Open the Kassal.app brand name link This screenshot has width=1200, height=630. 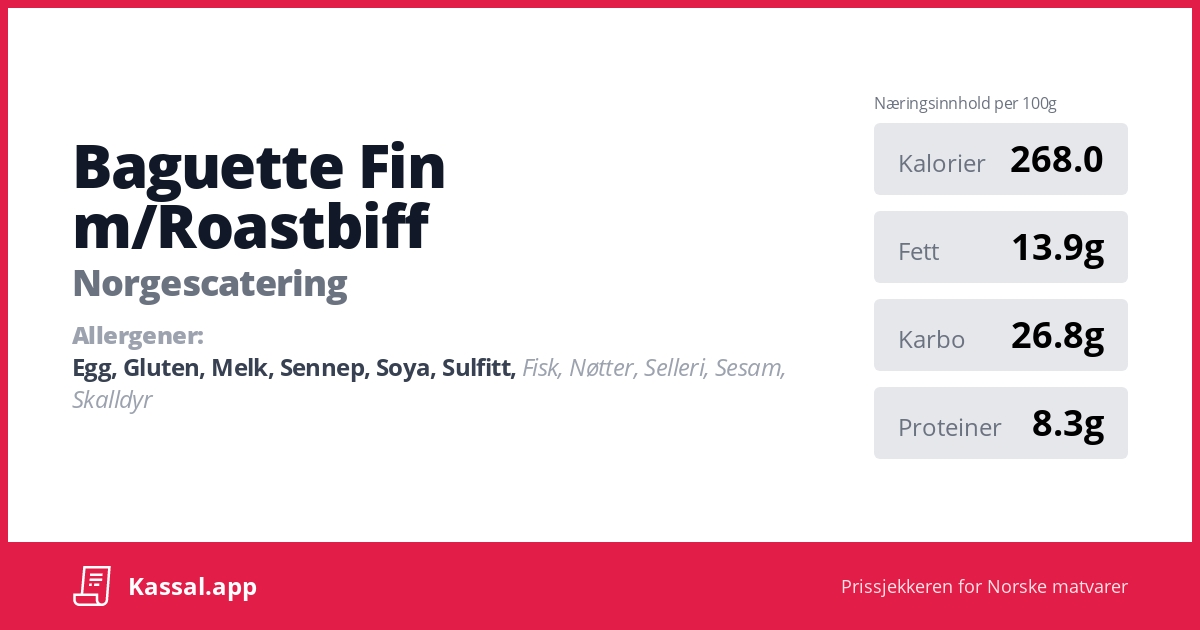[x=192, y=587]
